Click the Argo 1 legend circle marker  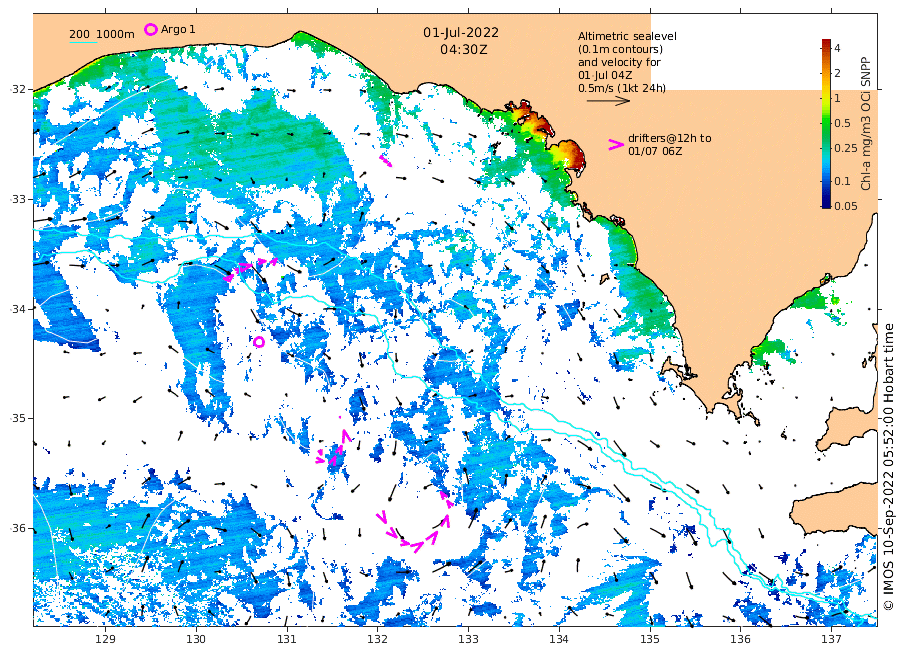pos(150,29)
